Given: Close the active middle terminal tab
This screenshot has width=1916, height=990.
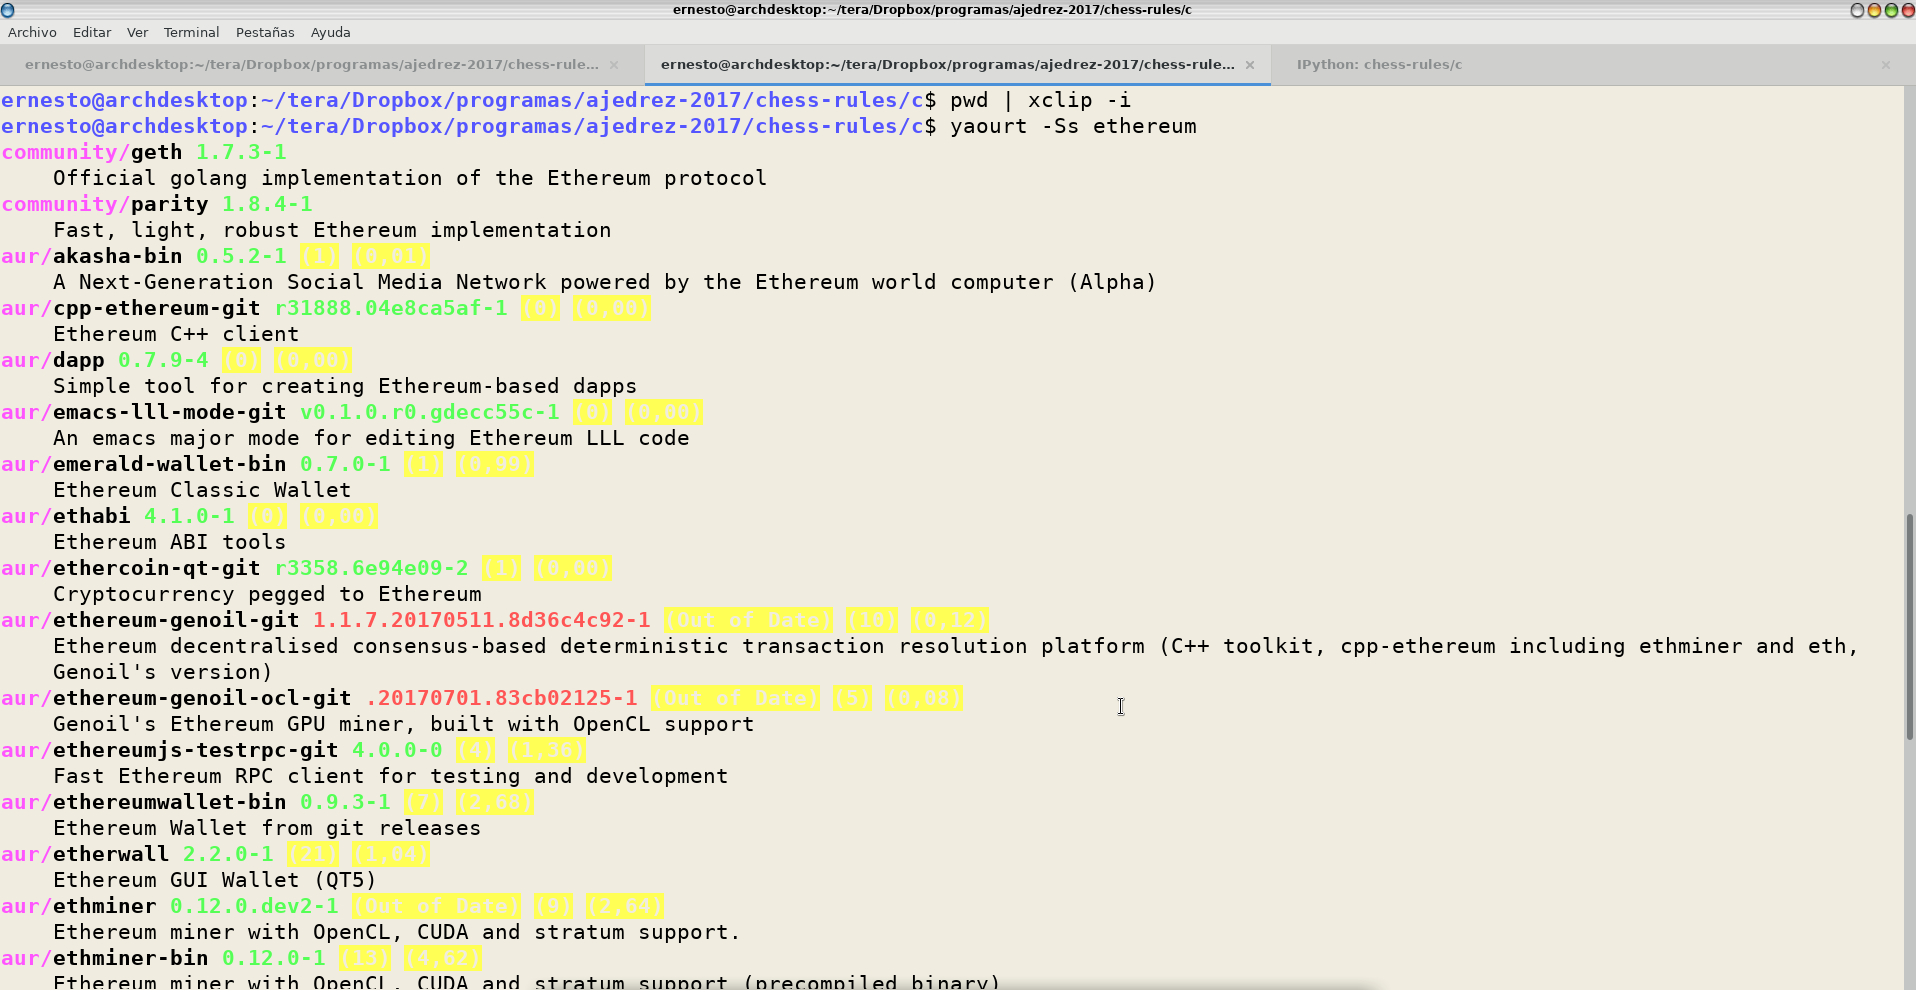Looking at the screenshot, I should 1249,65.
